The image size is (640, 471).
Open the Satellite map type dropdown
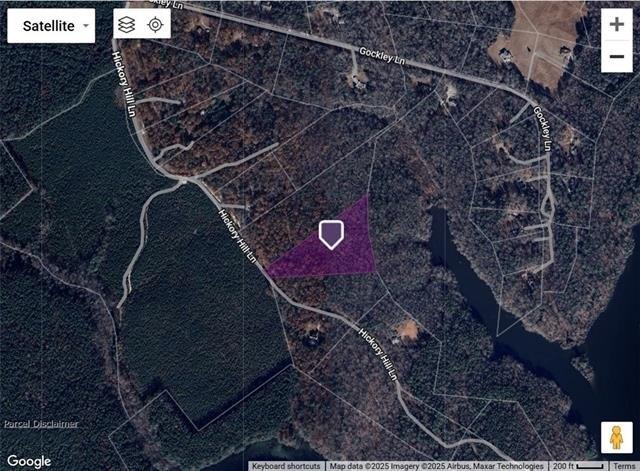pos(51,26)
